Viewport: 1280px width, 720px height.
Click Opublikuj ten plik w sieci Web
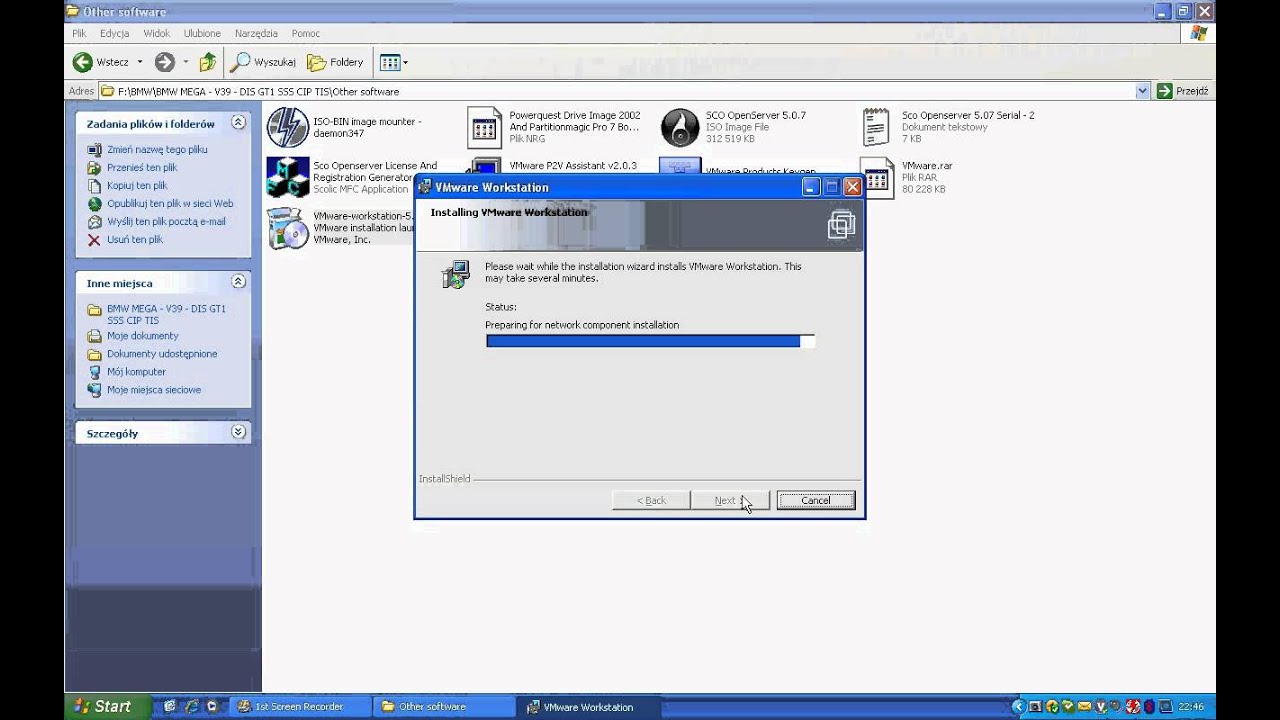(170, 204)
